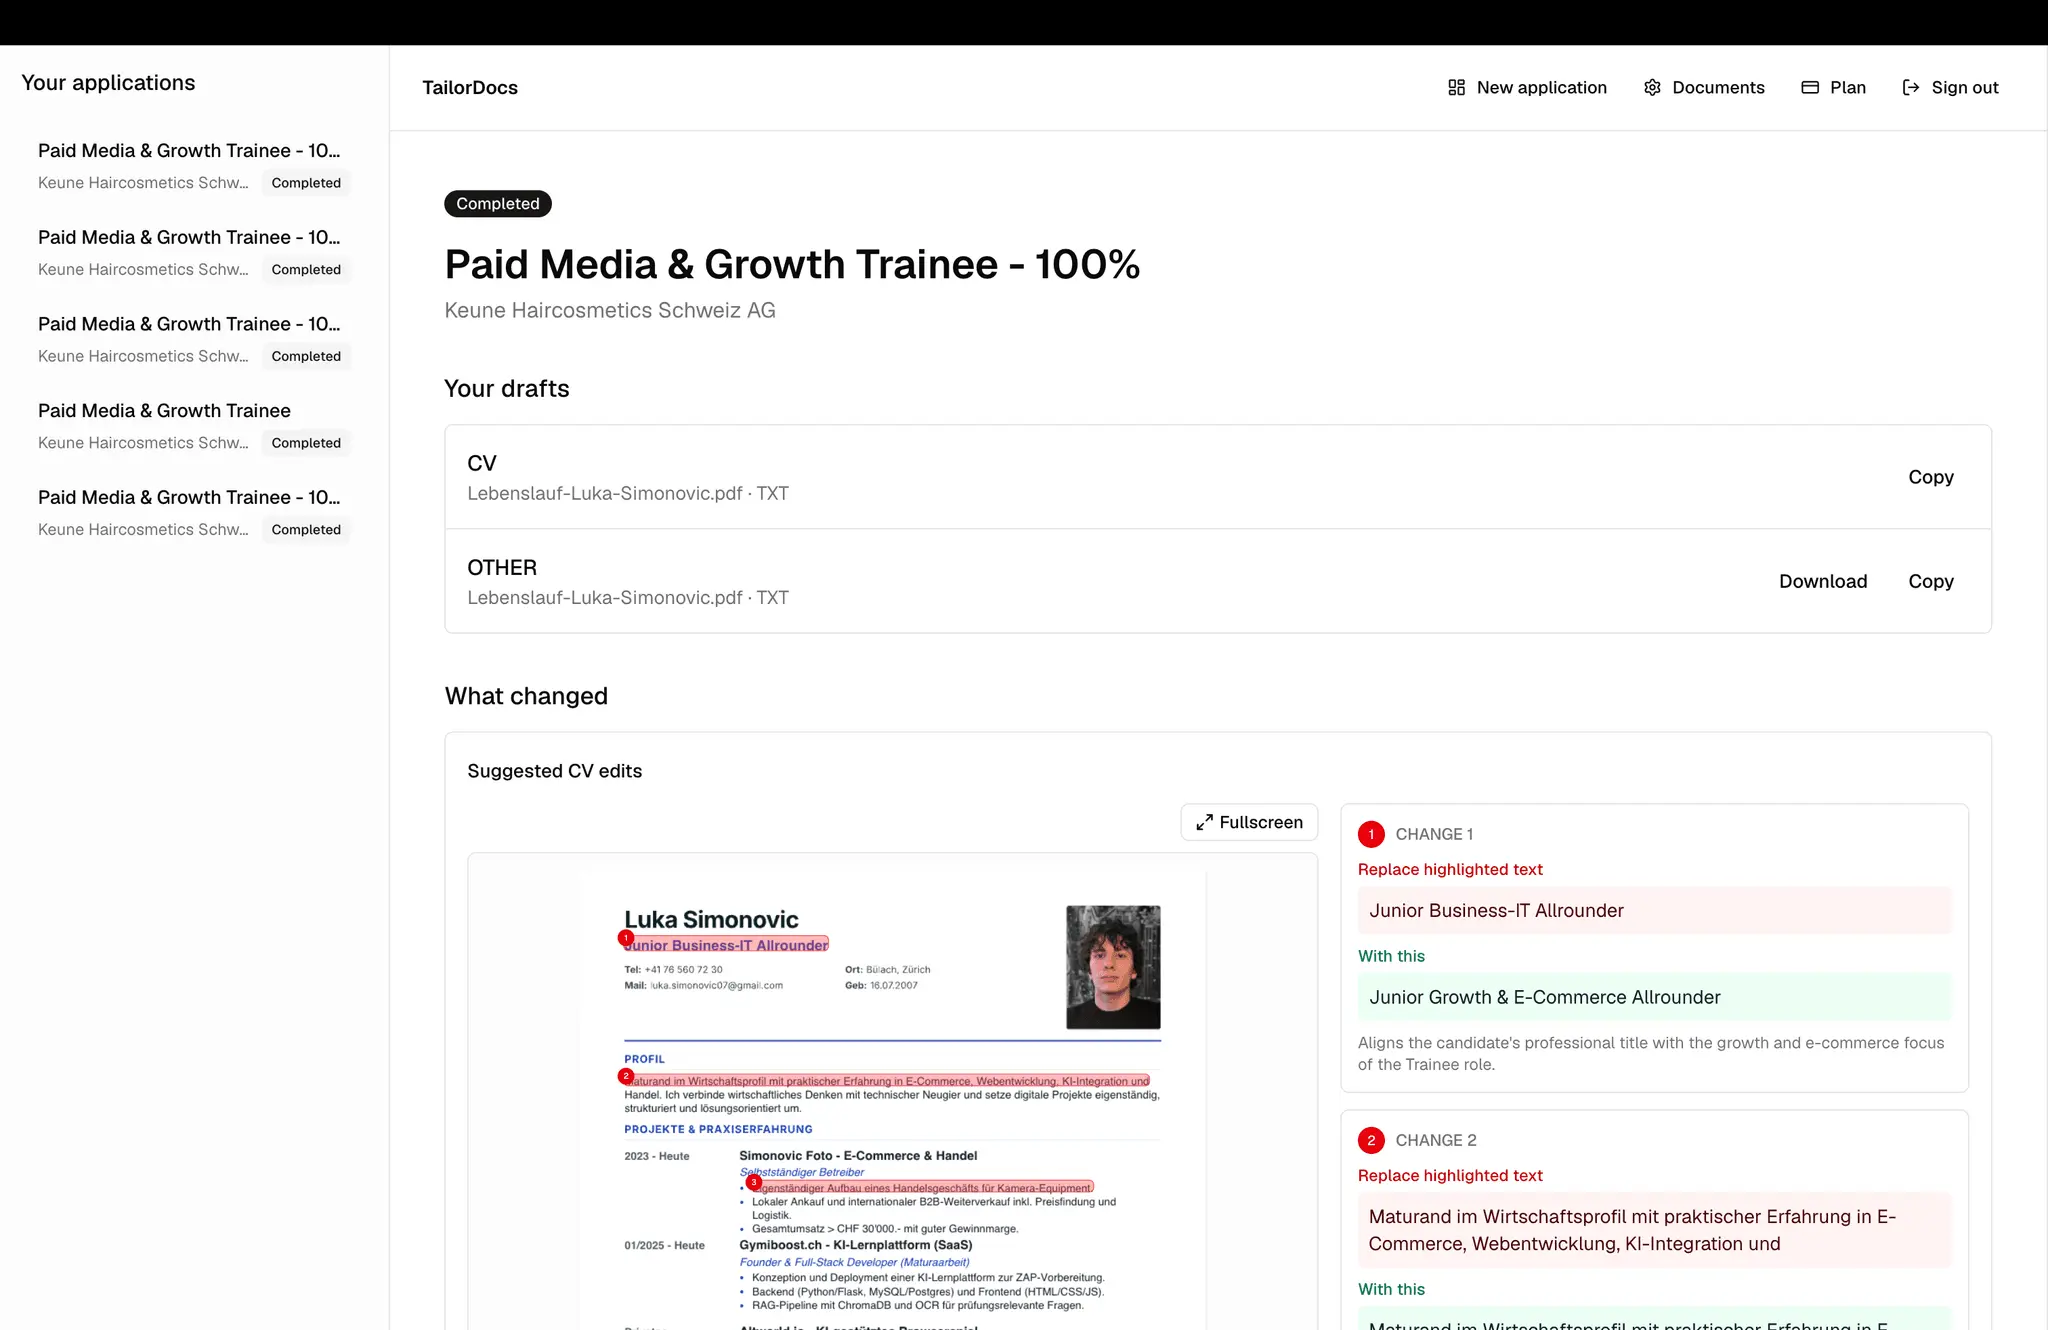Click the Change 1 explanation text
2048x1330 pixels.
[x=1651, y=1053]
